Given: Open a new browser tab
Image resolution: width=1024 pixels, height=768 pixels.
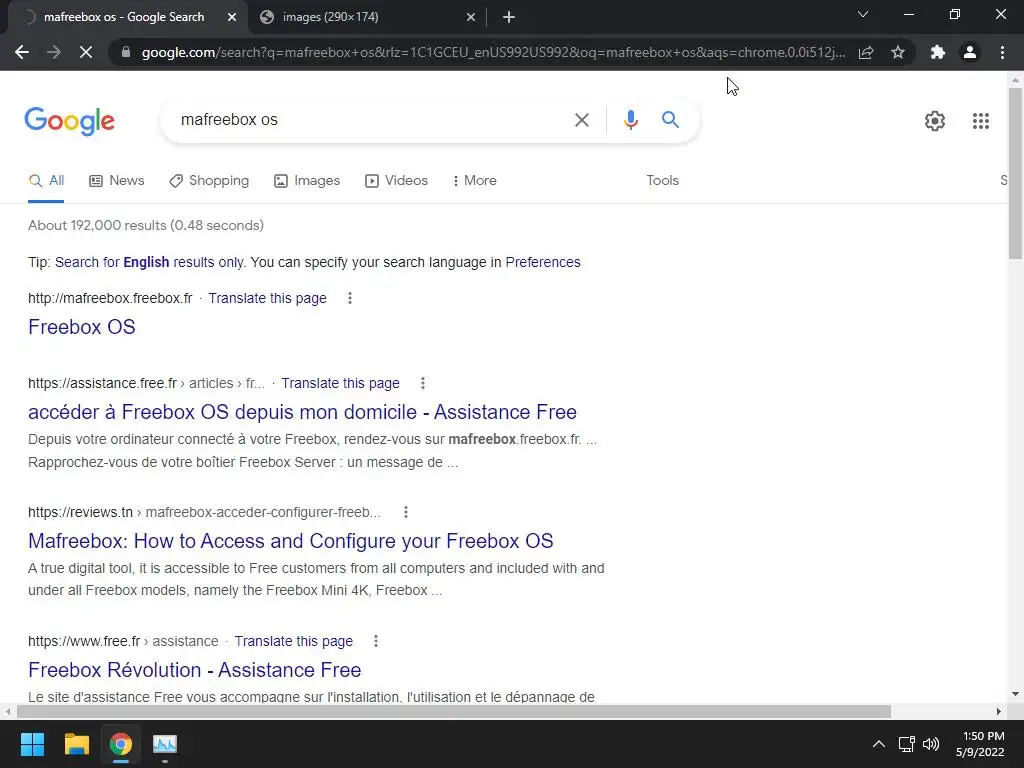Looking at the screenshot, I should click(x=509, y=18).
